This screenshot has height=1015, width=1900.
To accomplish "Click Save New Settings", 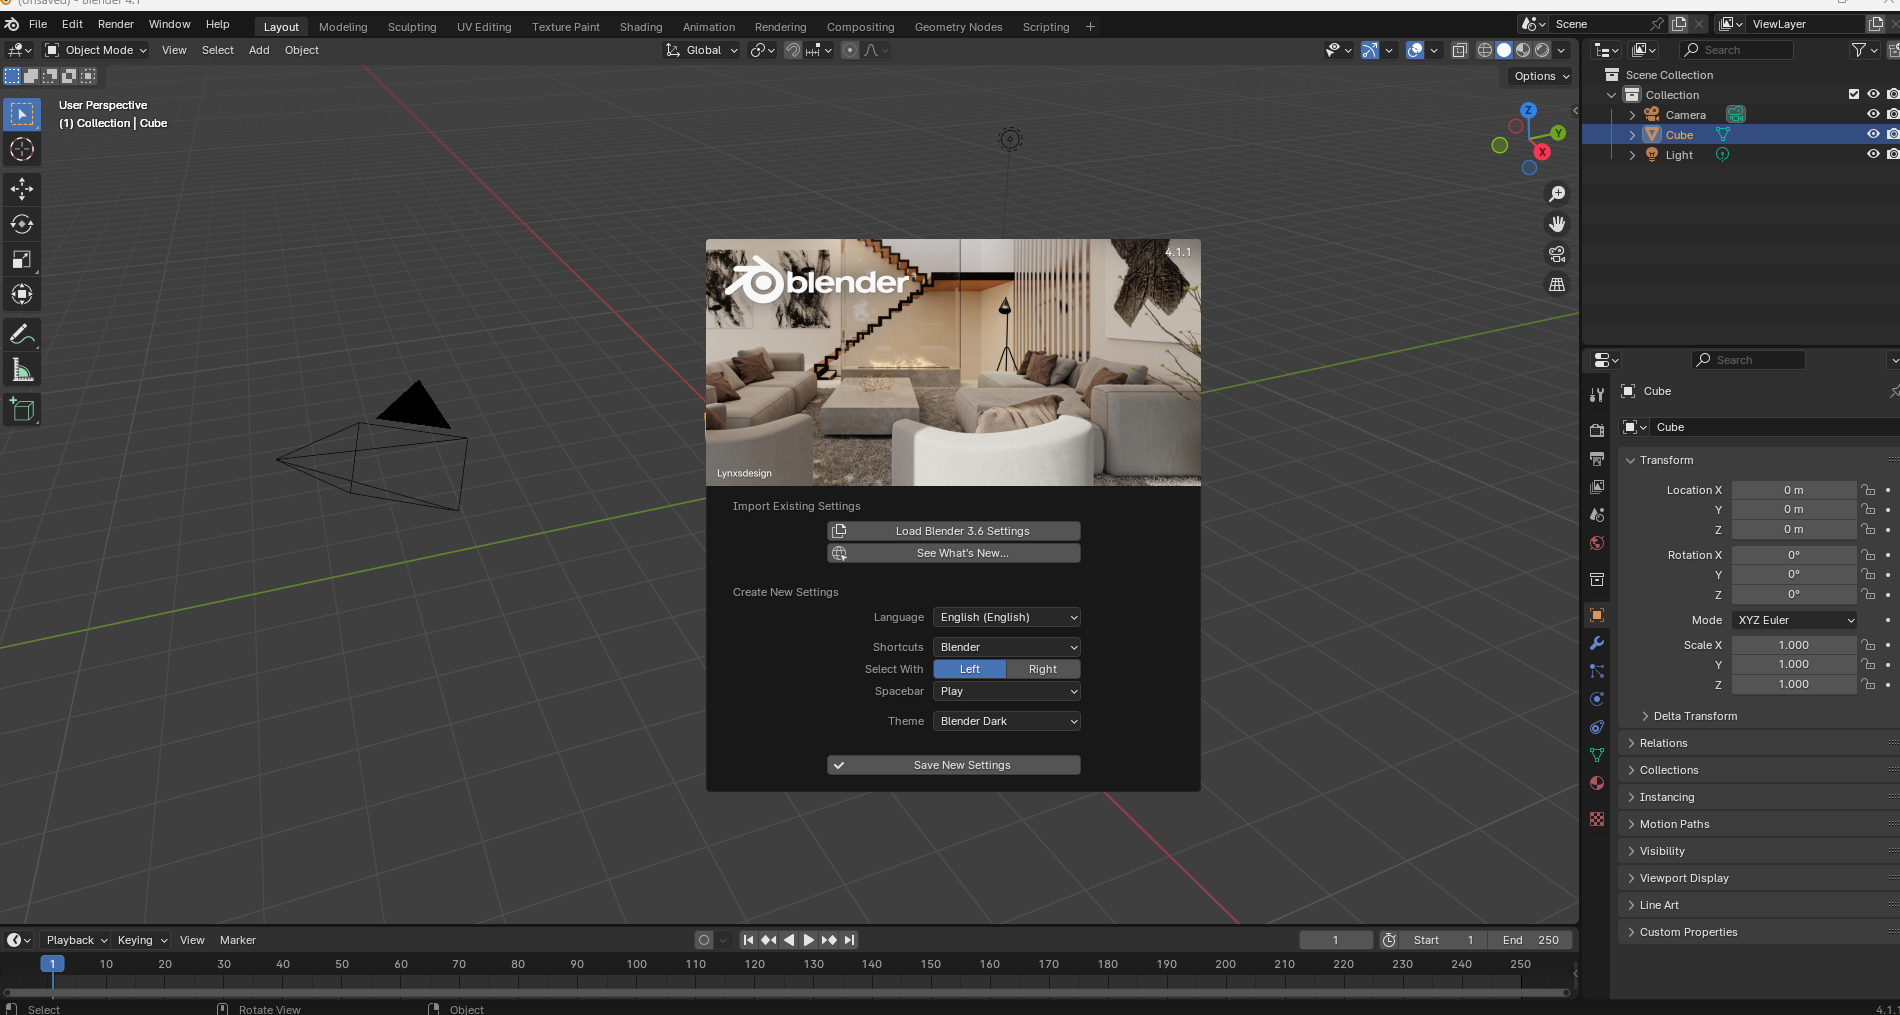I will click(954, 765).
